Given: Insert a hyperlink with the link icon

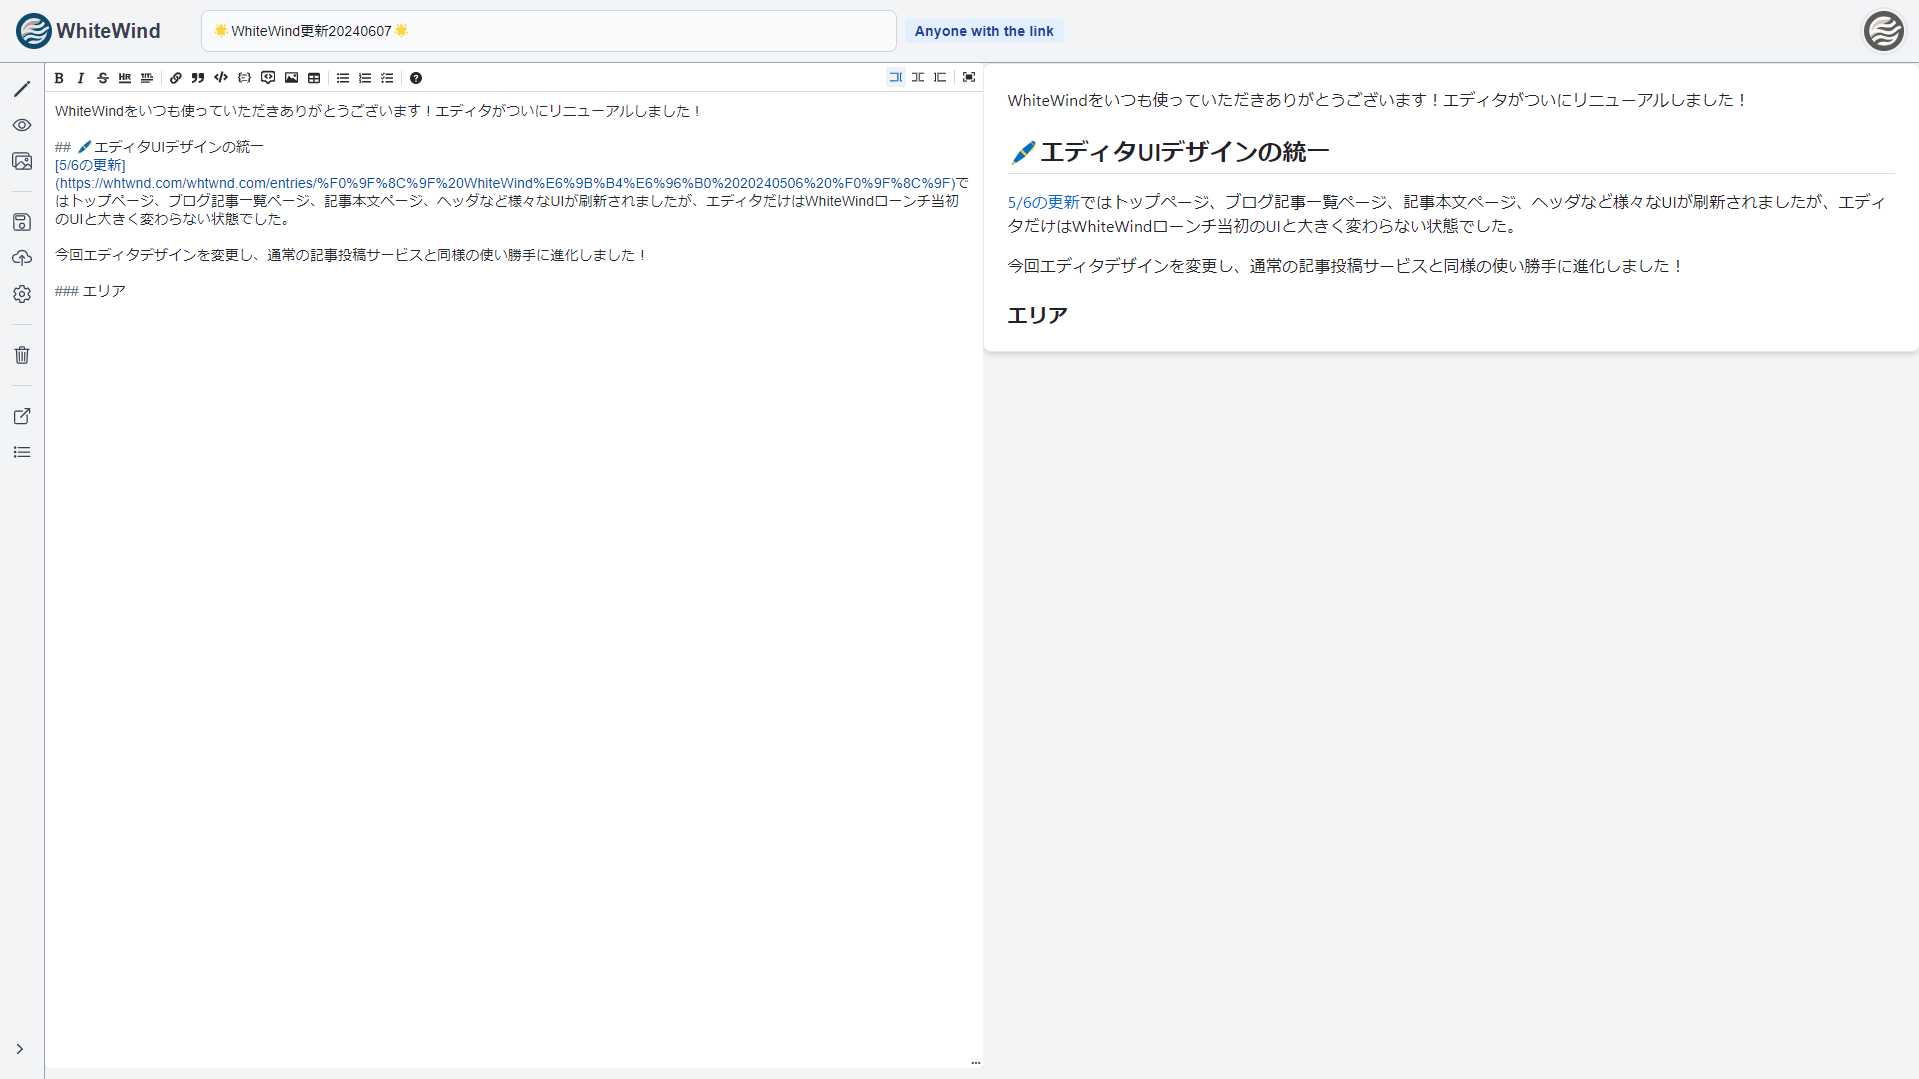Looking at the screenshot, I should tap(176, 78).
